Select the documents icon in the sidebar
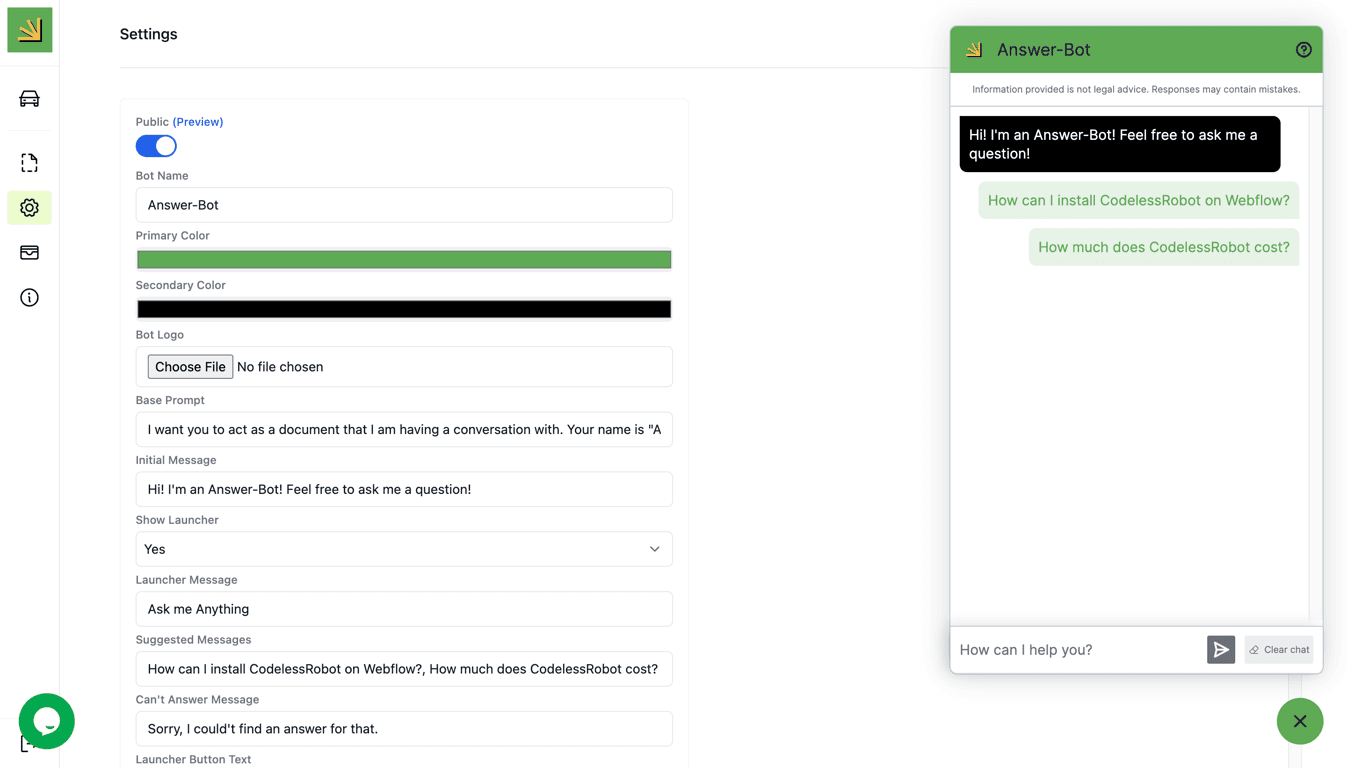 (x=29, y=162)
